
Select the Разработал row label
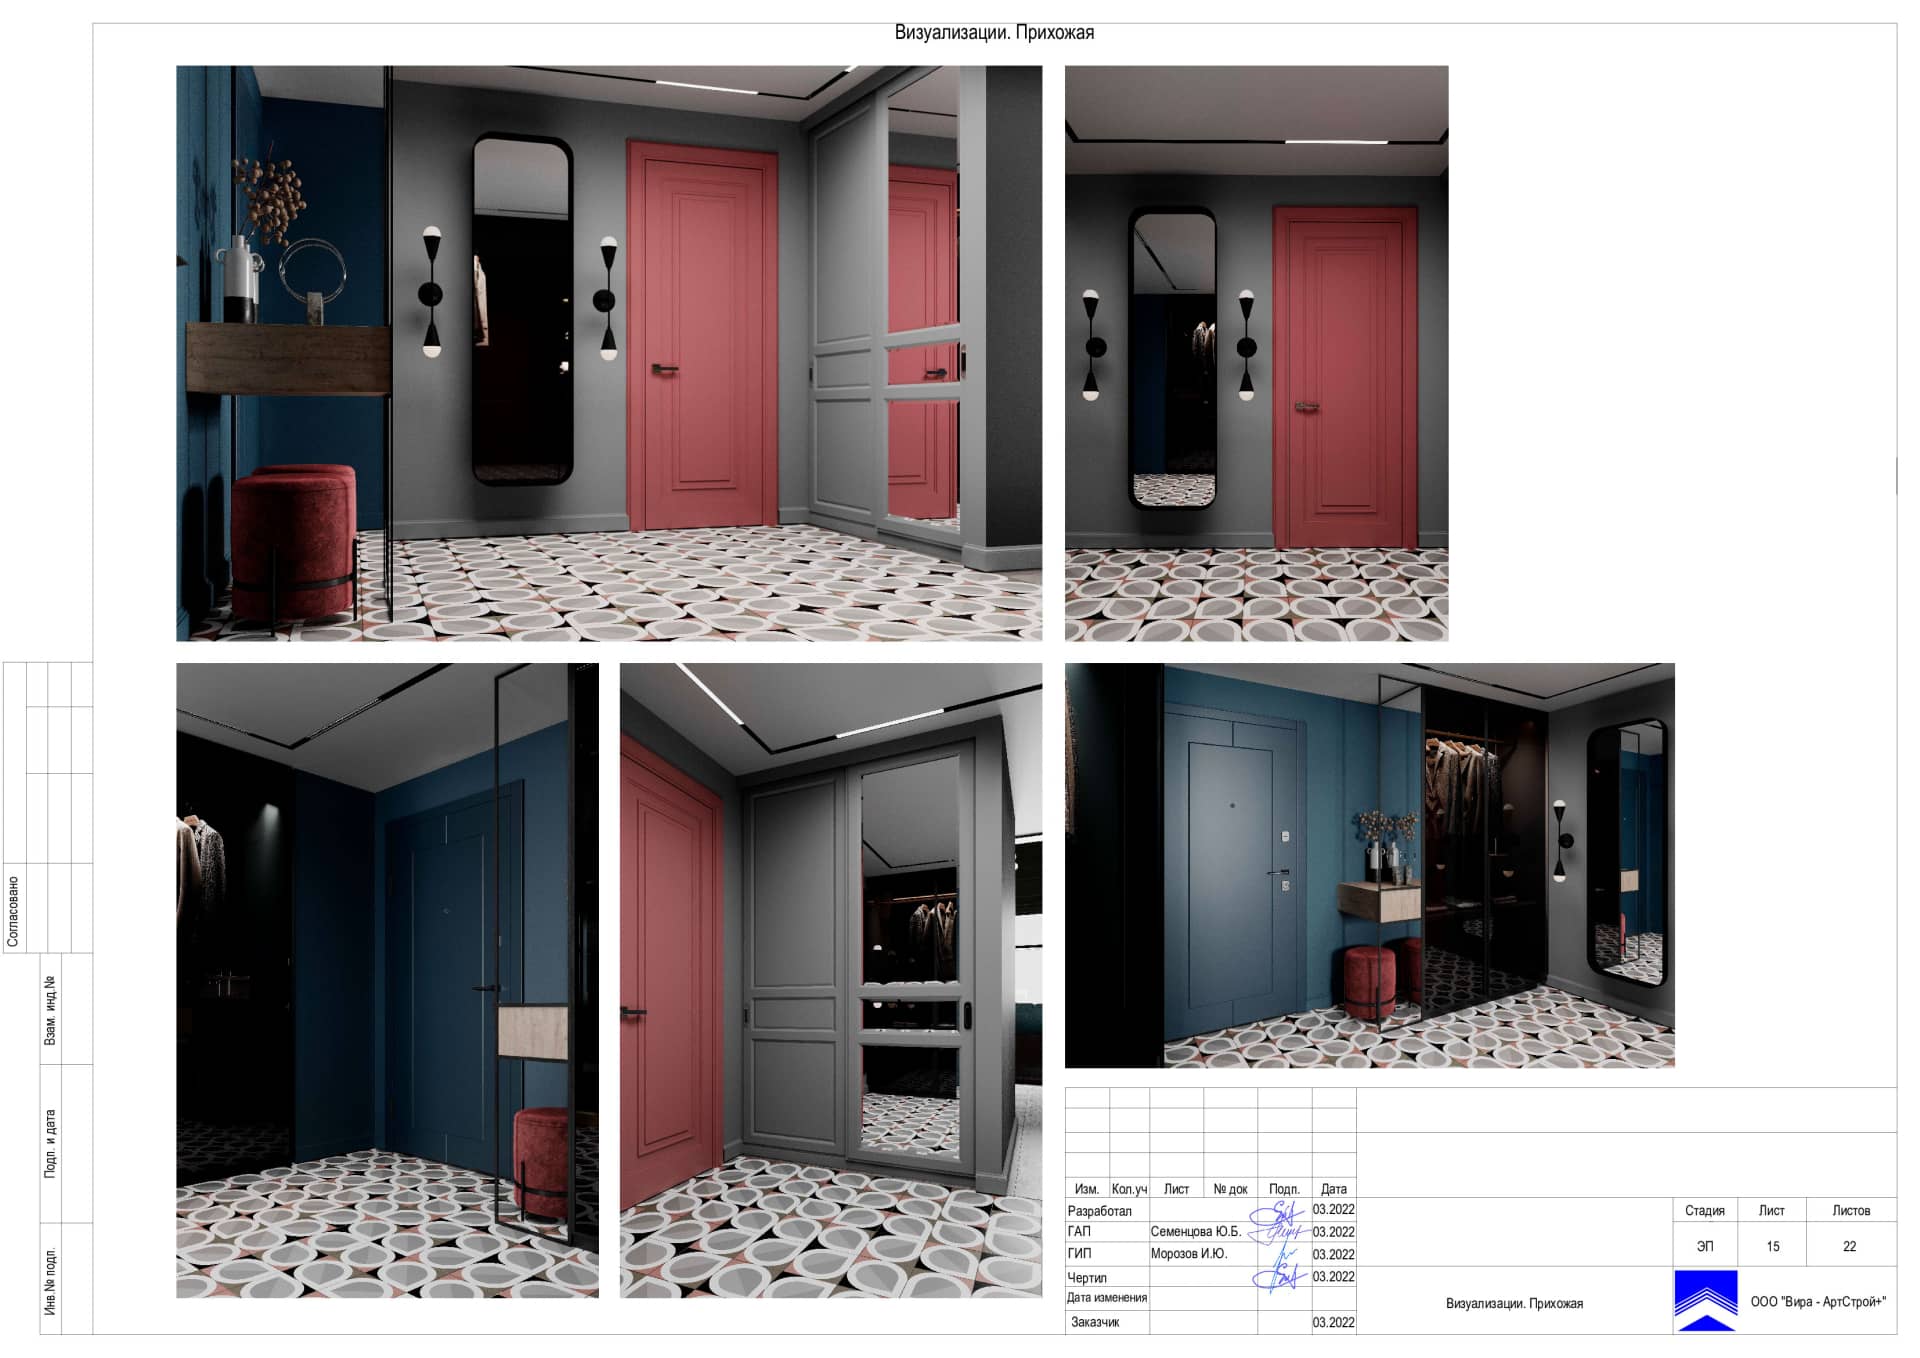tap(1100, 1211)
